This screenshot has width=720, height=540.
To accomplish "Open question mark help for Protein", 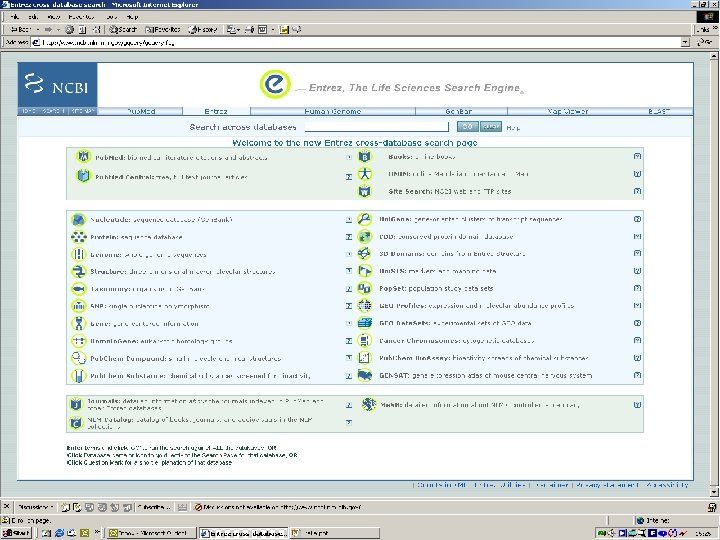I will point(349,237).
